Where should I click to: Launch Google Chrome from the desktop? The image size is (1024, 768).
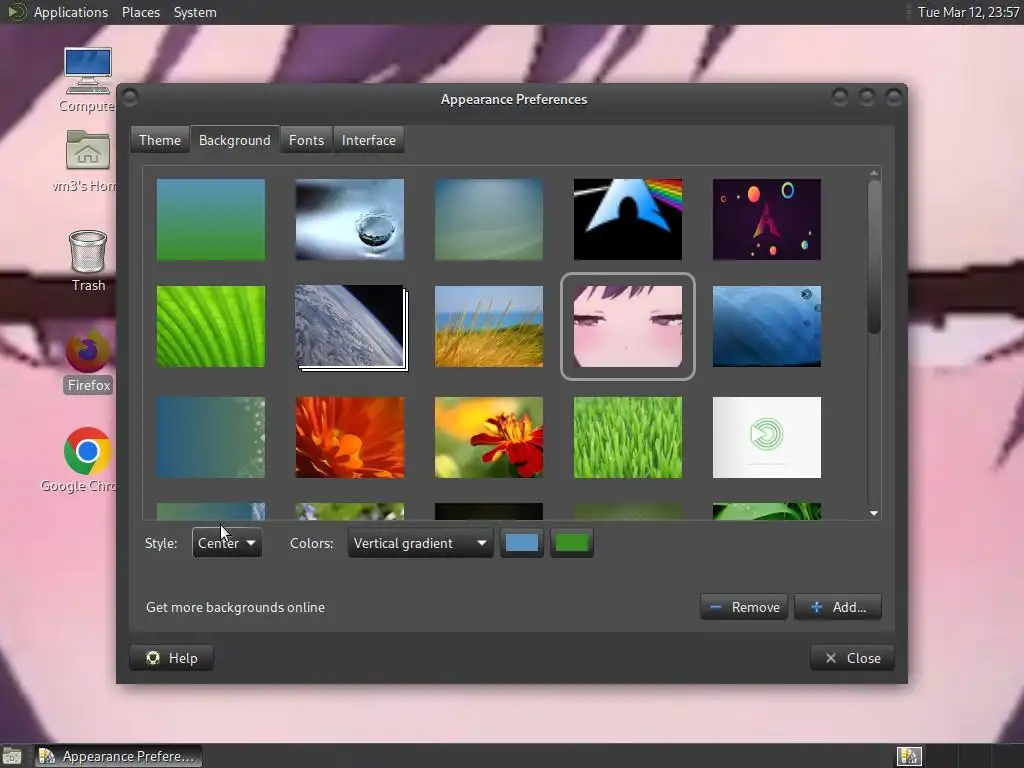pyautogui.click(x=87, y=459)
